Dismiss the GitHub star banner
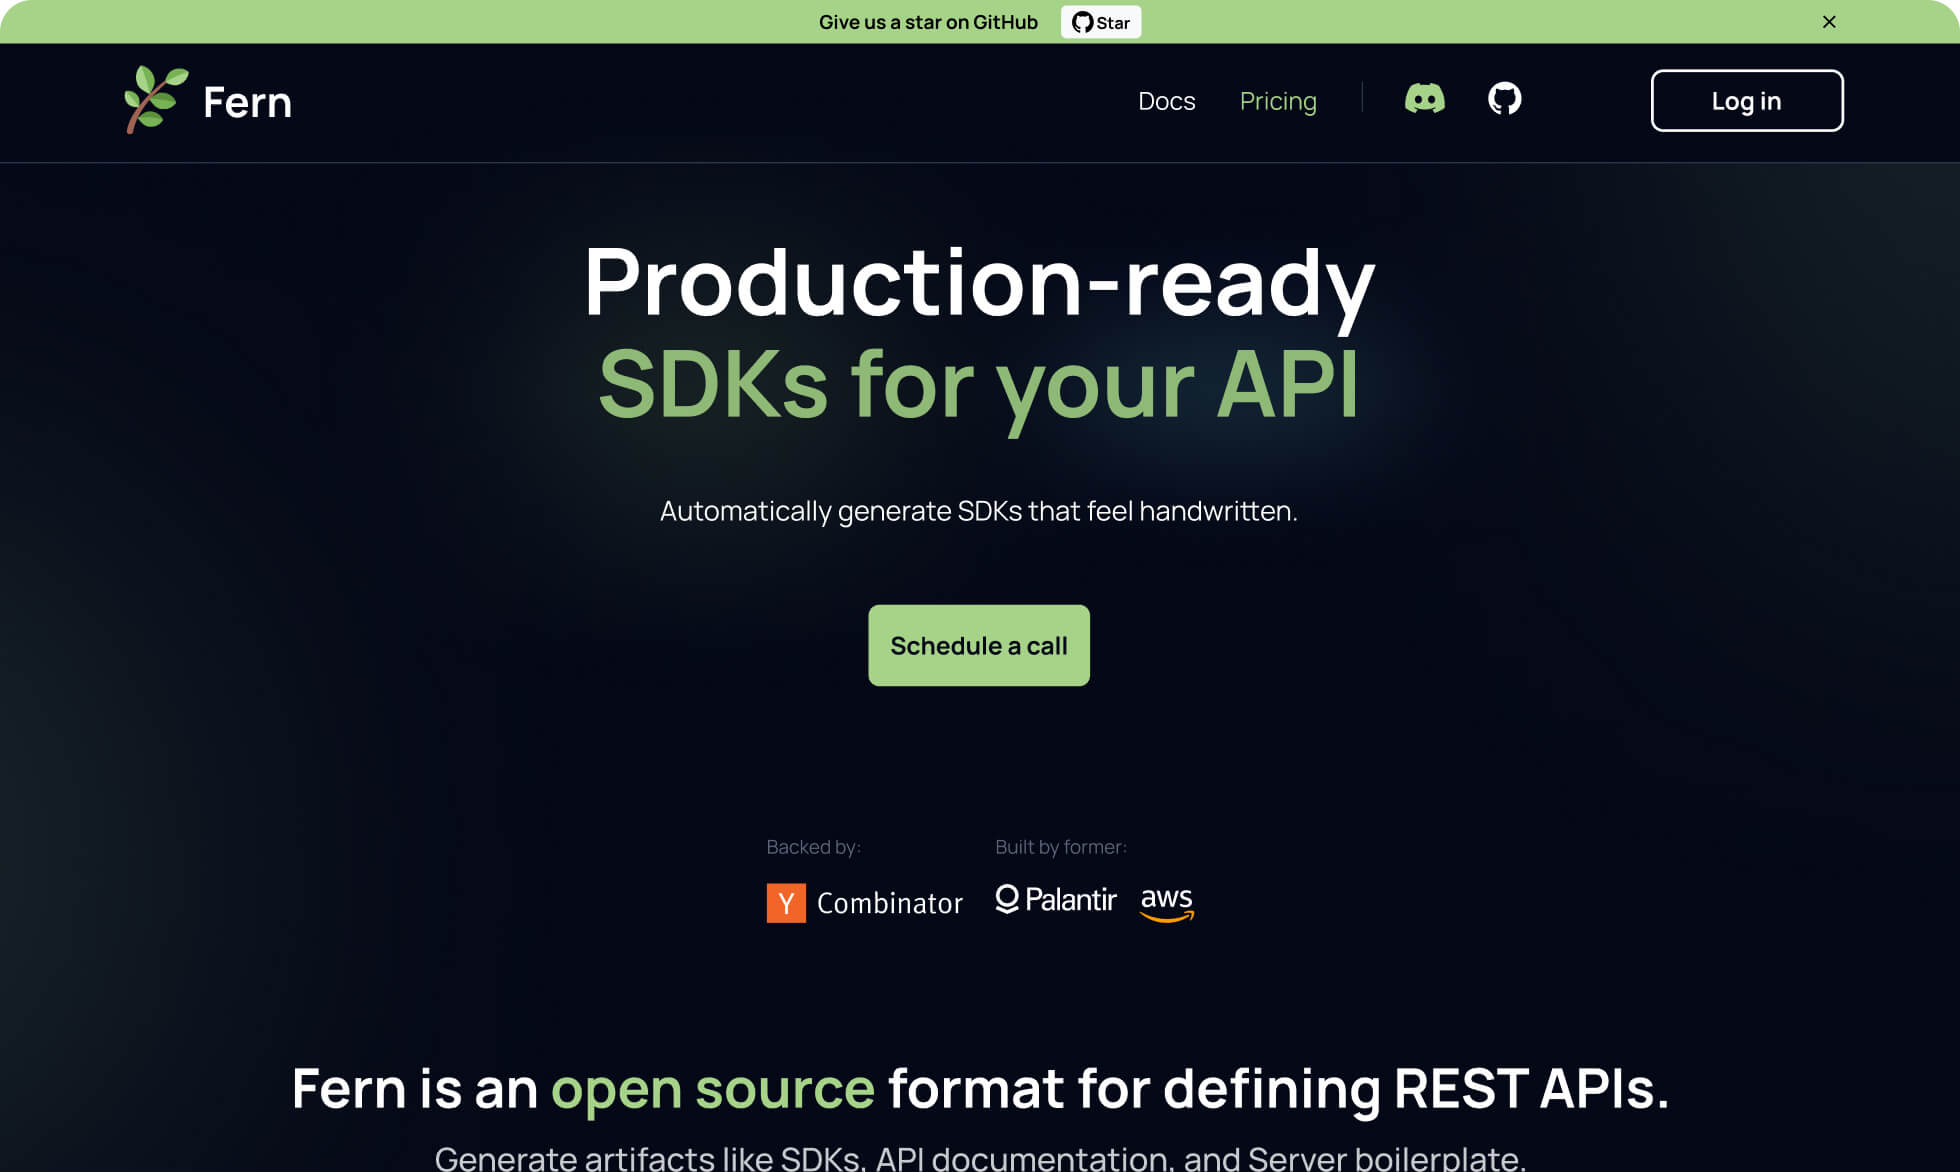Image resolution: width=1960 pixels, height=1172 pixels. tap(1829, 22)
